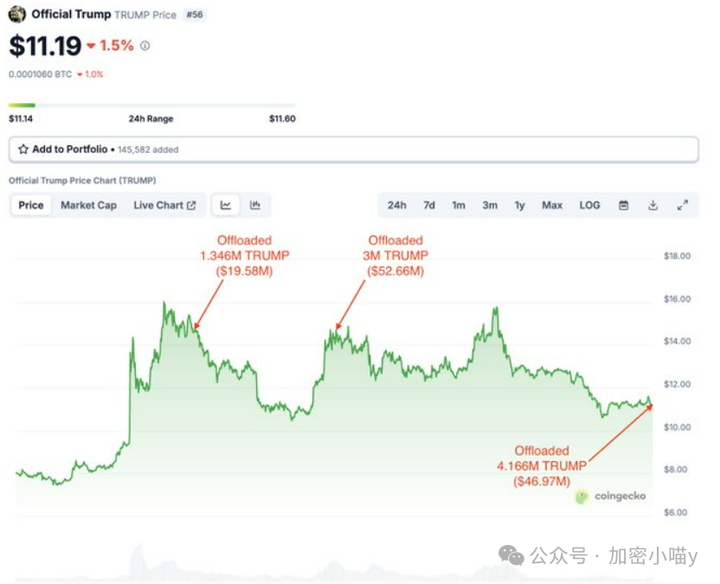Image resolution: width=720 pixels, height=584 pixels.
Task: Toggle LOG scale on chart
Action: pos(590,205)
